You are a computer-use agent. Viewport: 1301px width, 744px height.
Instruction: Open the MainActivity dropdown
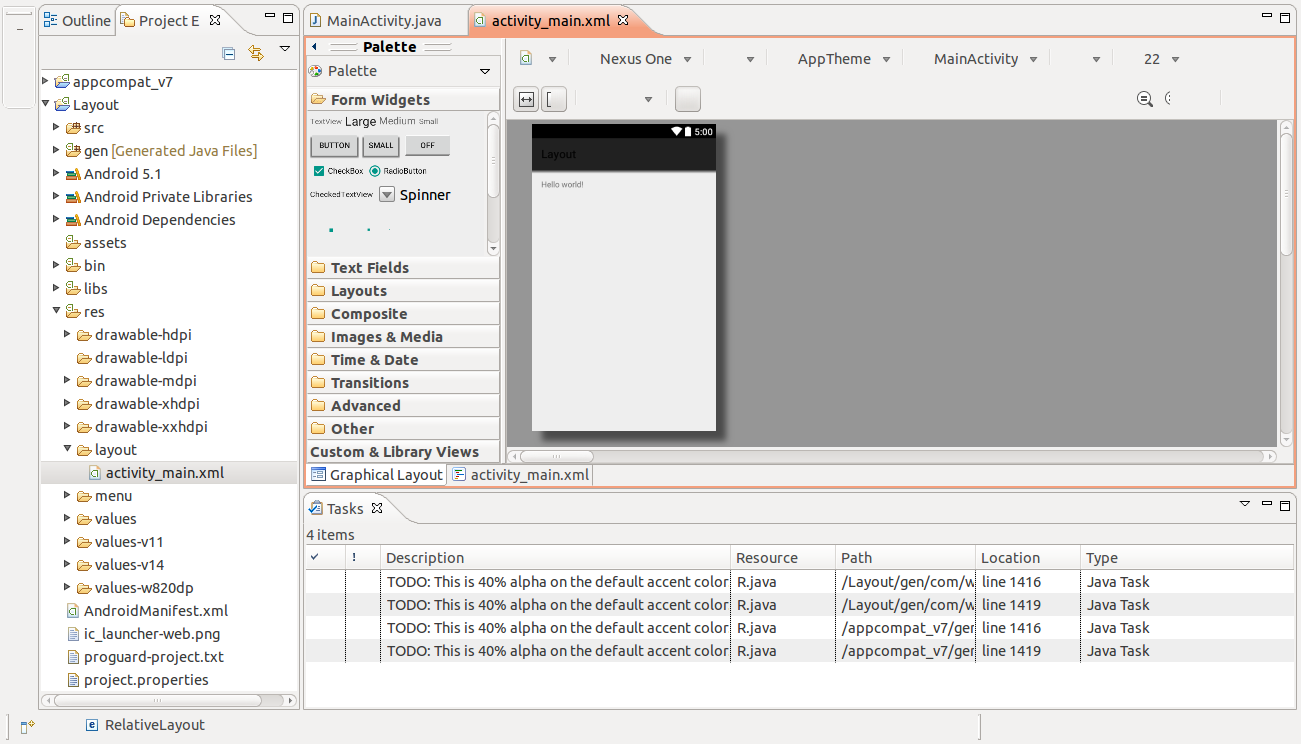point(984,59)
